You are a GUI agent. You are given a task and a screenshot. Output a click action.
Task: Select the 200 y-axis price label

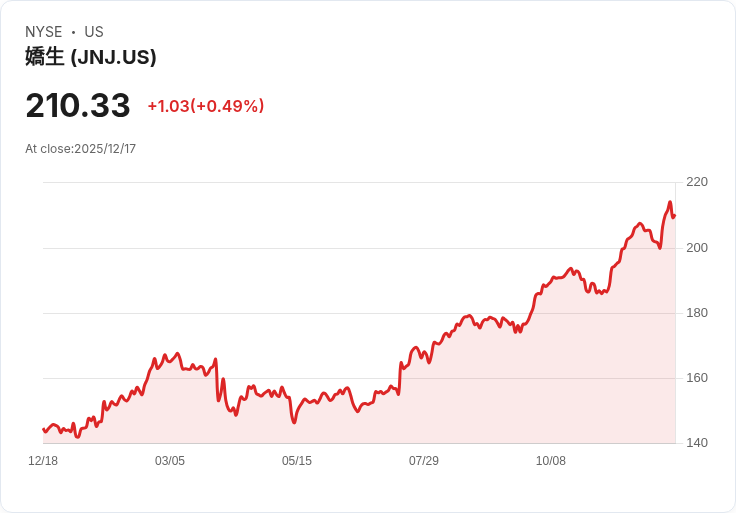tap(697, 247)
